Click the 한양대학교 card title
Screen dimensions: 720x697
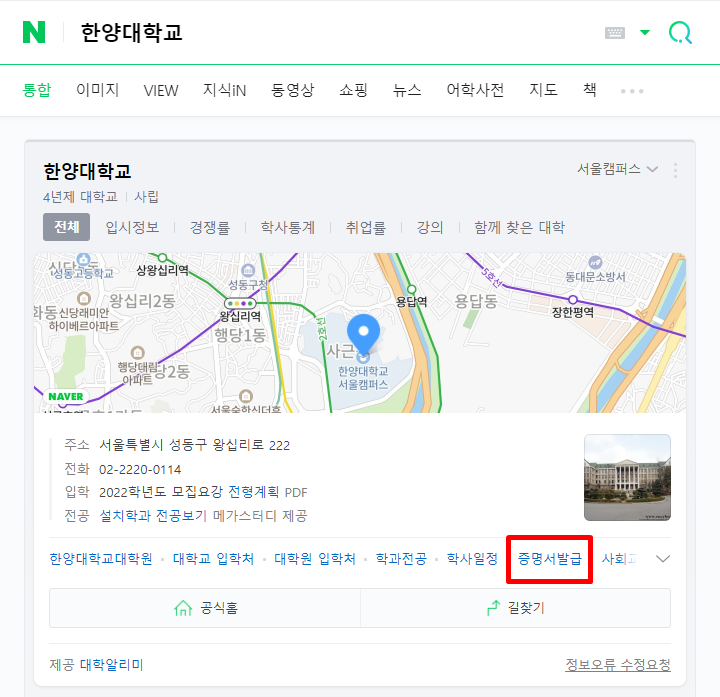(x=87, y=171)
